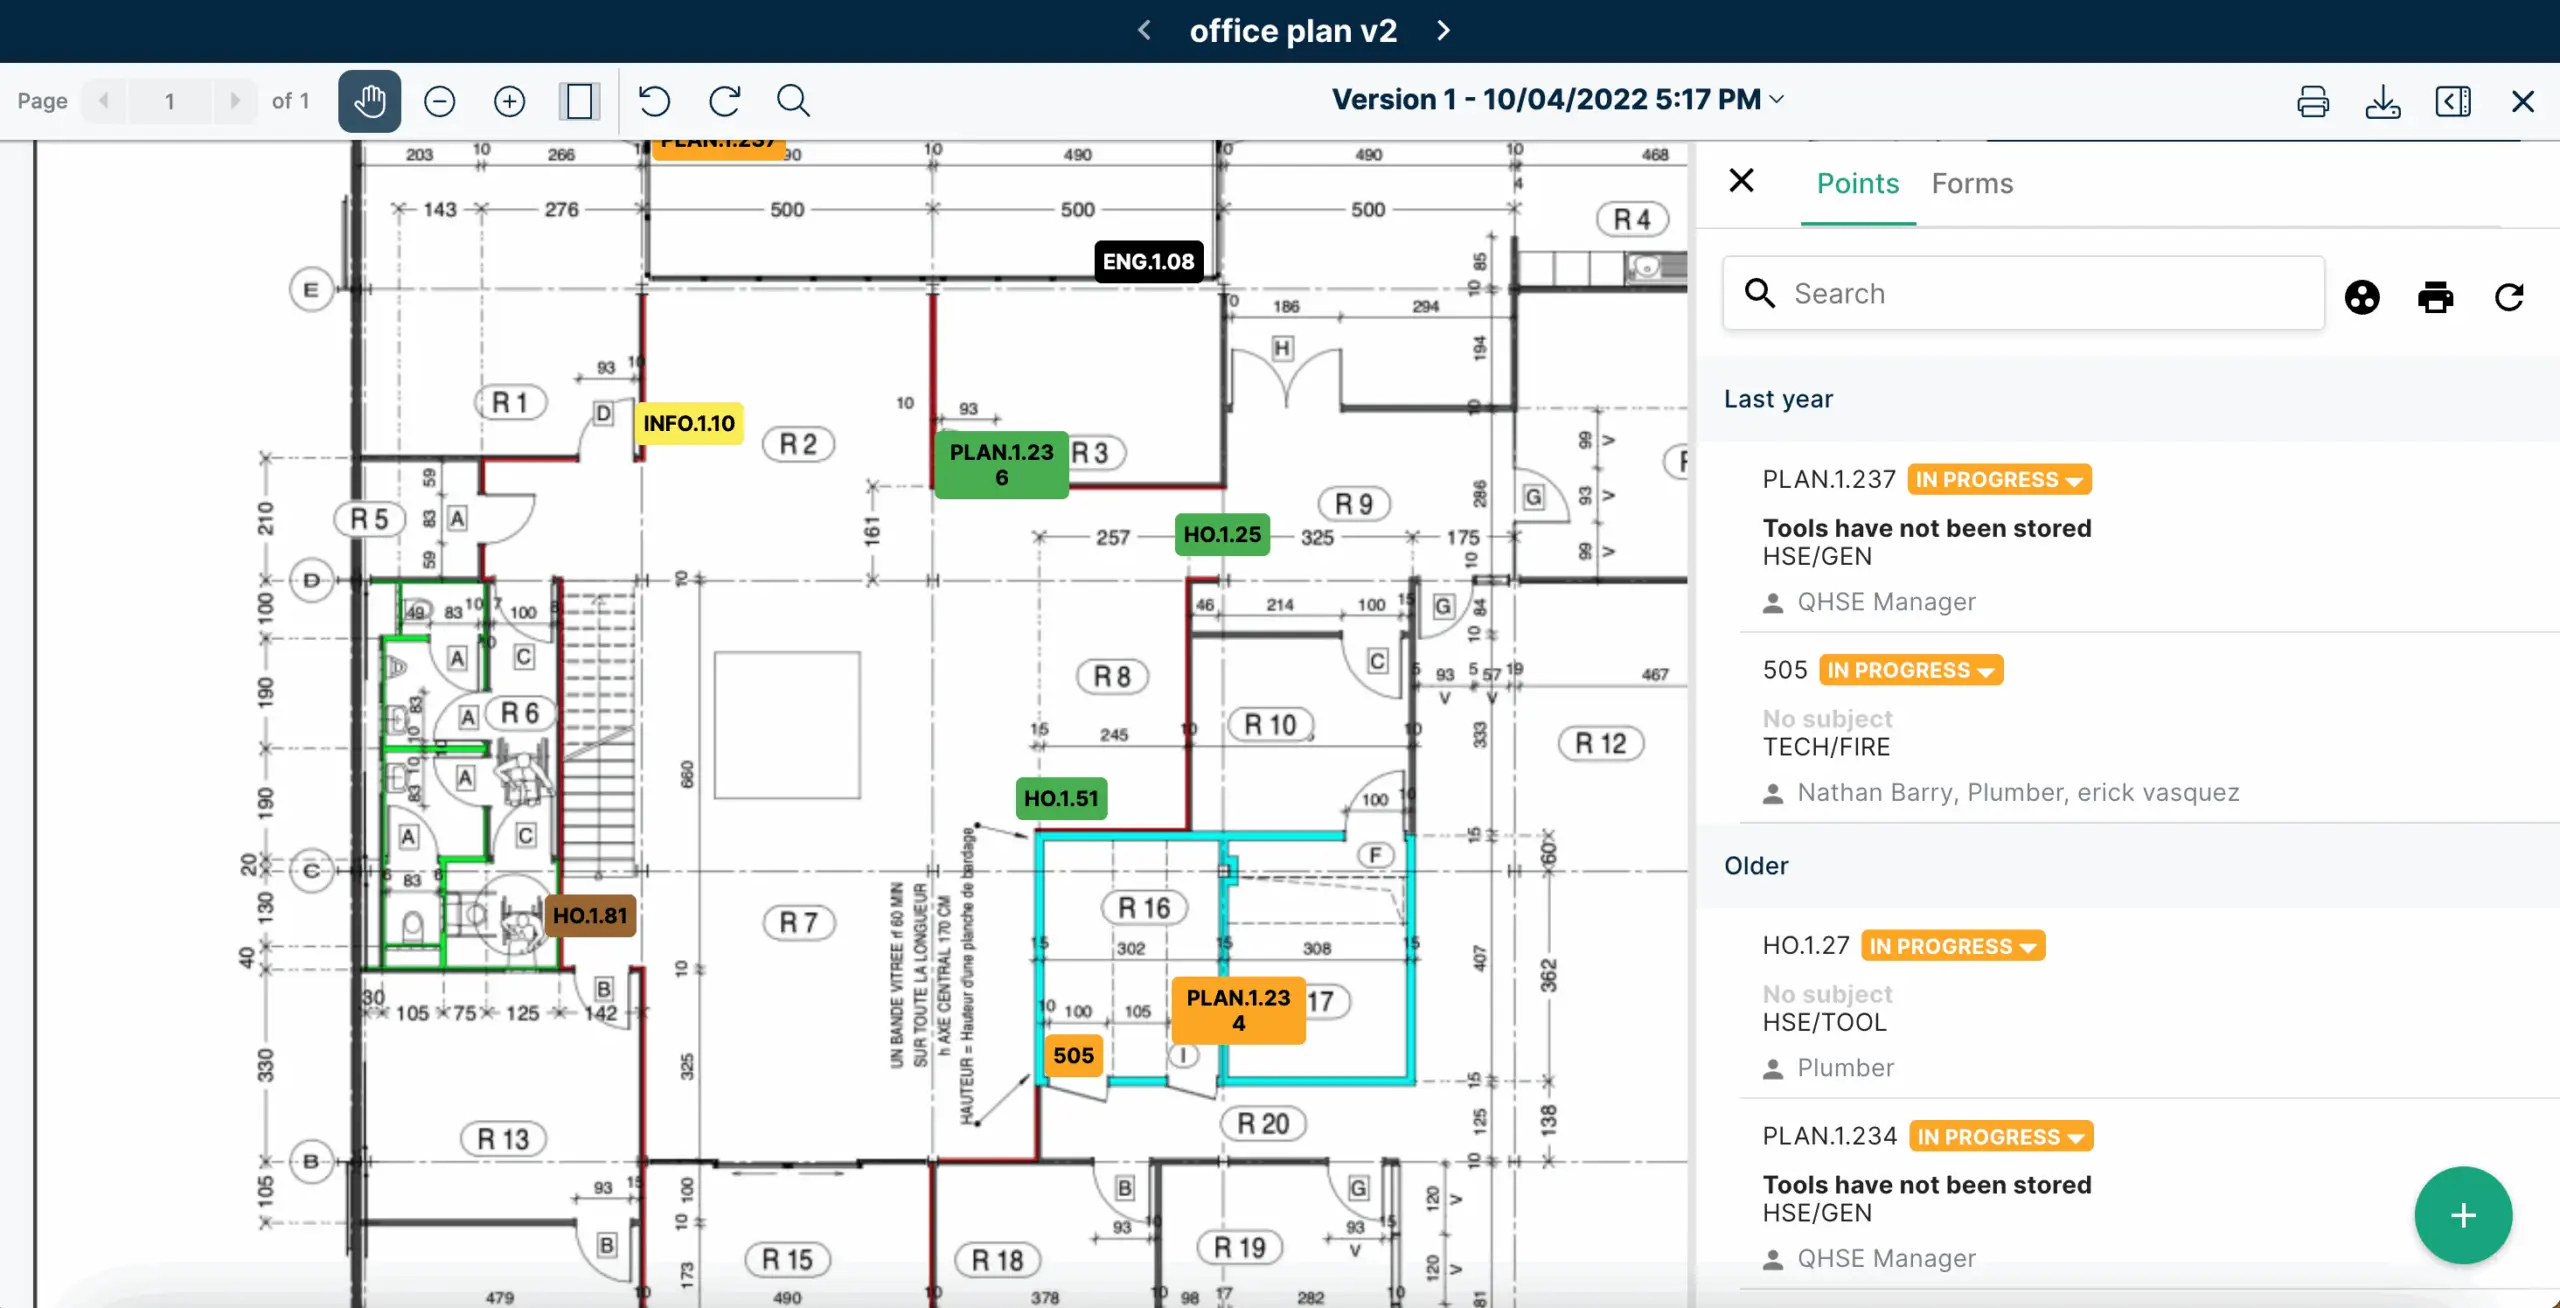Zoom out with the minus icon

(x=439, y=101)
